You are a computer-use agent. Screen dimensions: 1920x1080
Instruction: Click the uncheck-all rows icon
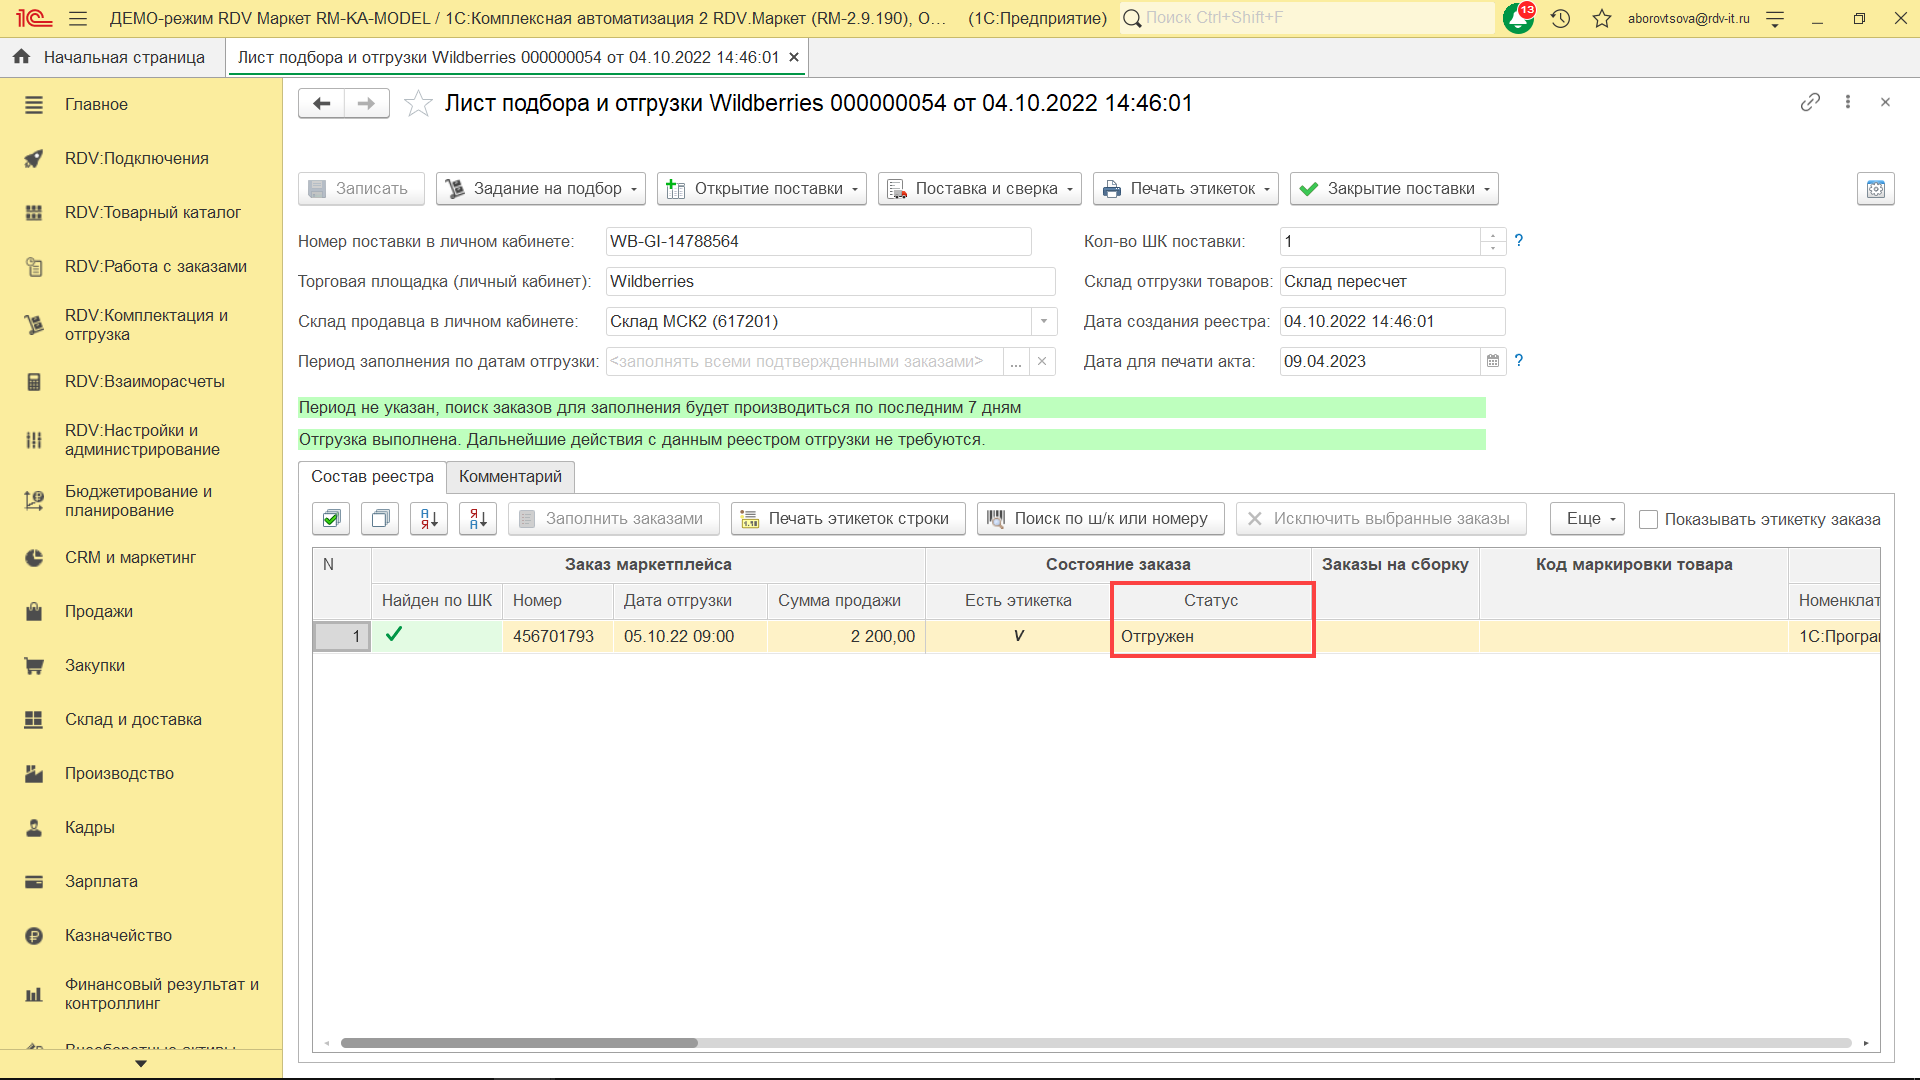380,518
